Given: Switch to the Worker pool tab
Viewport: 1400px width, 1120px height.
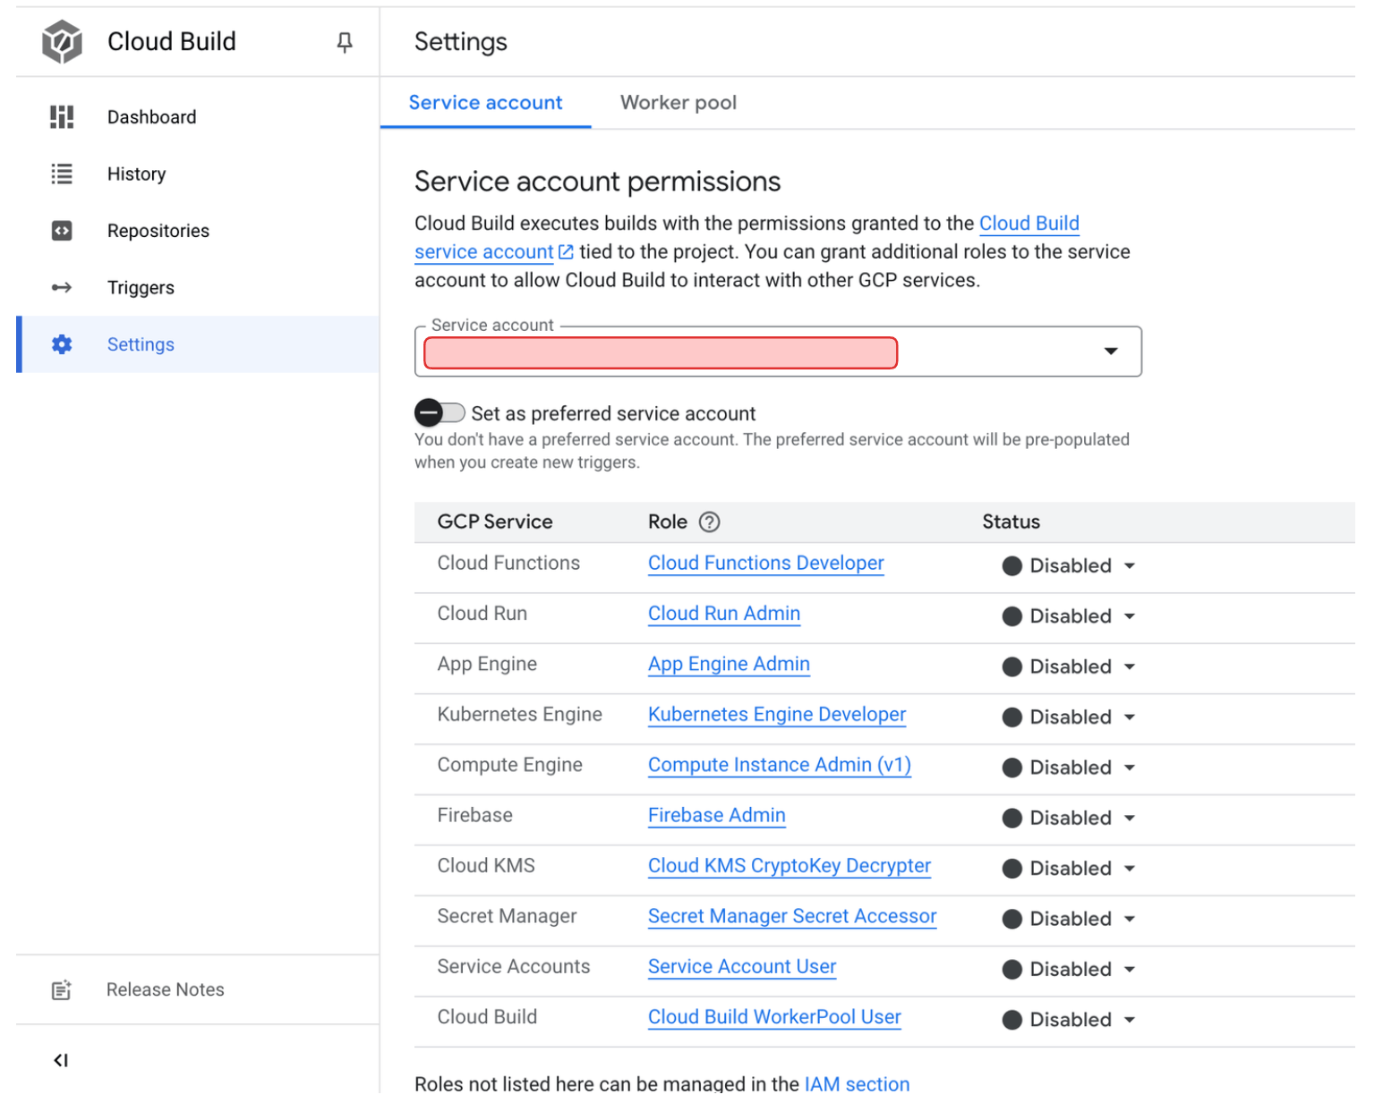Looking at the screenshot, I should [x=678, y=103].
